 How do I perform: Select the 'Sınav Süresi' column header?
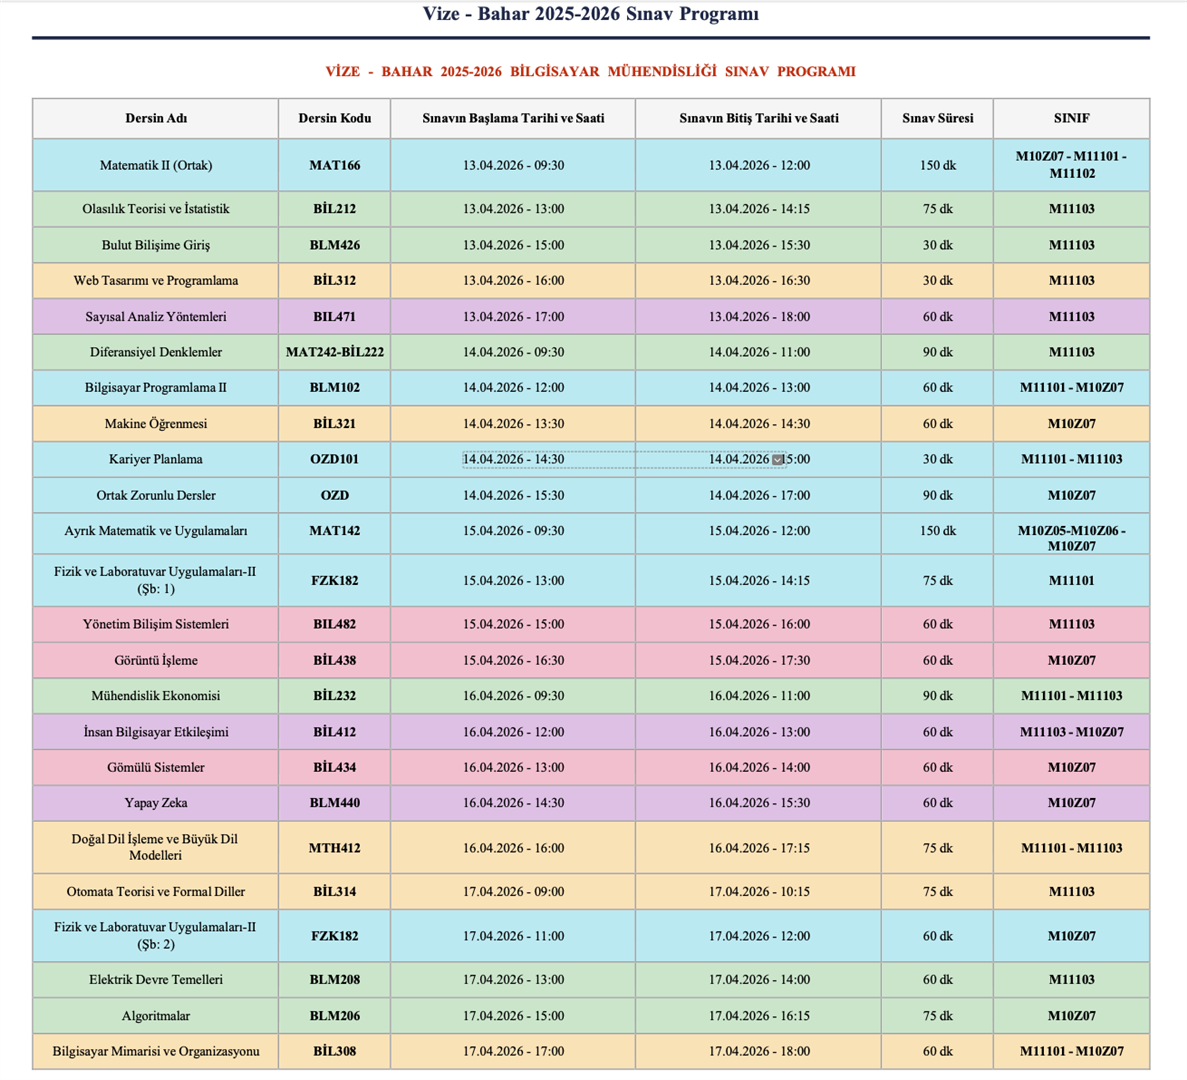[937, 118]
